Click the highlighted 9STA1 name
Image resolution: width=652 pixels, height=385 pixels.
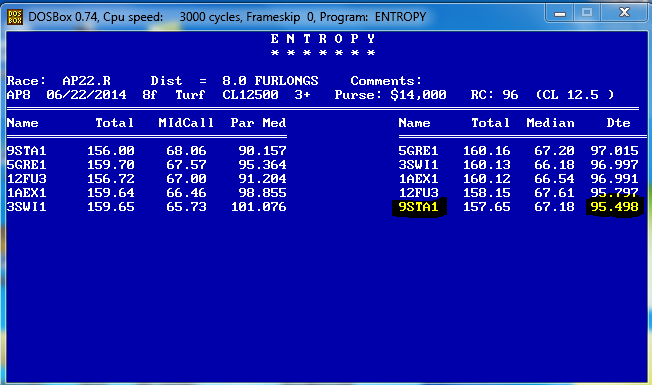tap(418, 207)
